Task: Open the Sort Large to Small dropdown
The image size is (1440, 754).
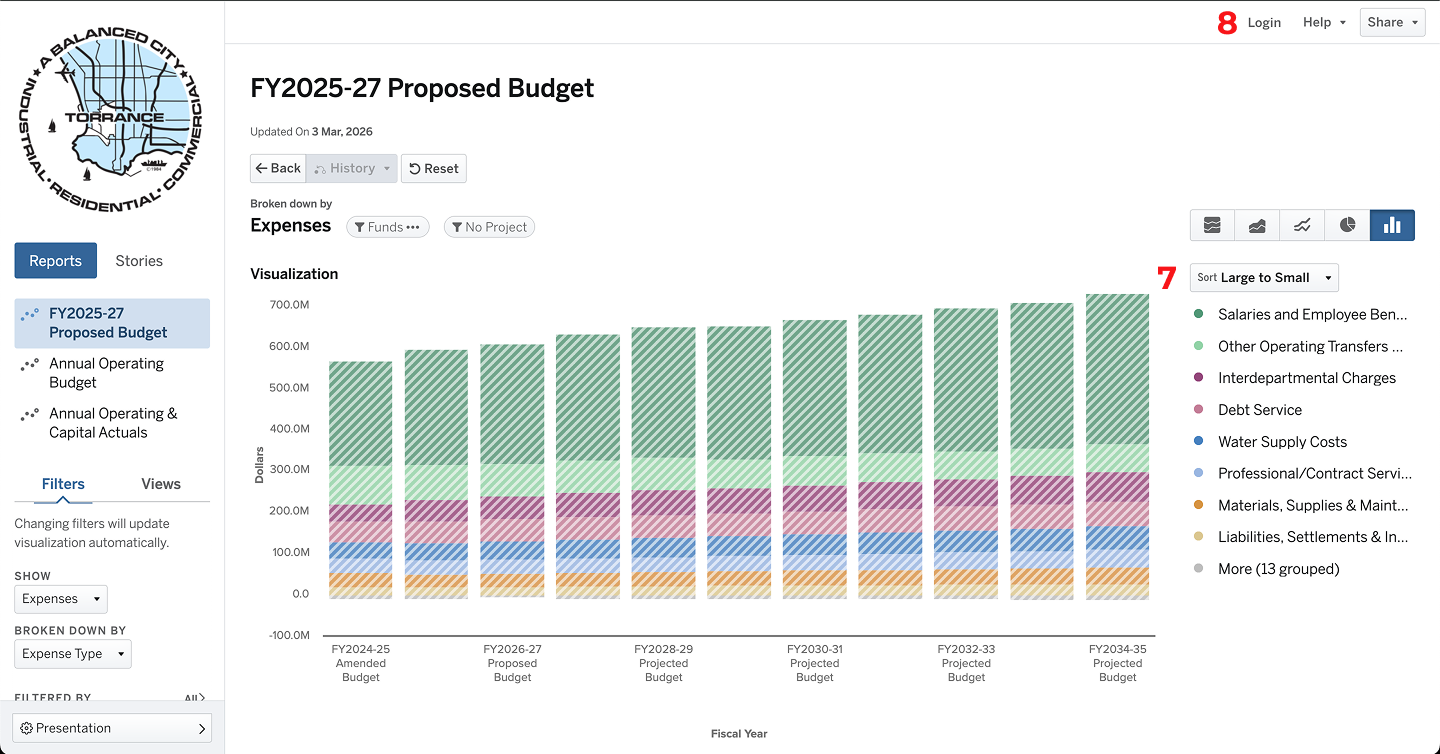Action: point(1264,277)
